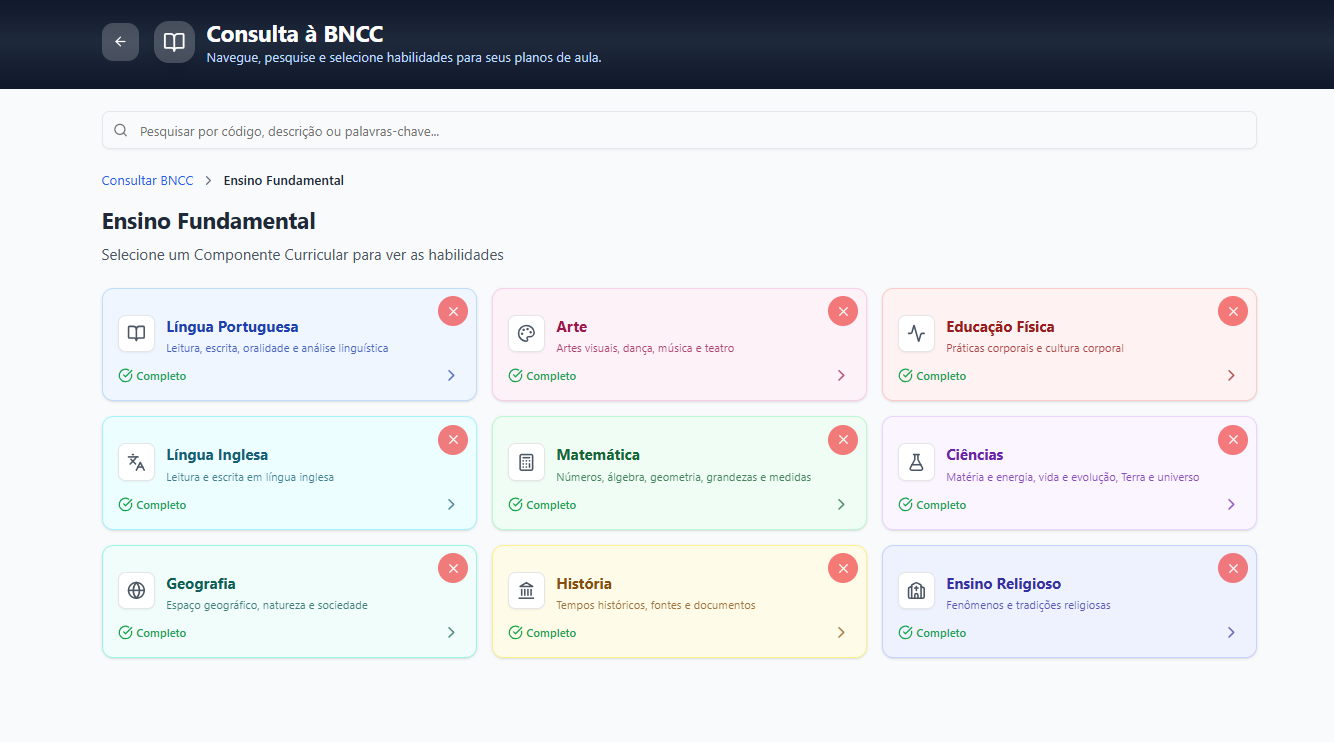Click the red X on Ensino Religioso card
This screenshot has height=742, width=1334.
point(1233,568)
